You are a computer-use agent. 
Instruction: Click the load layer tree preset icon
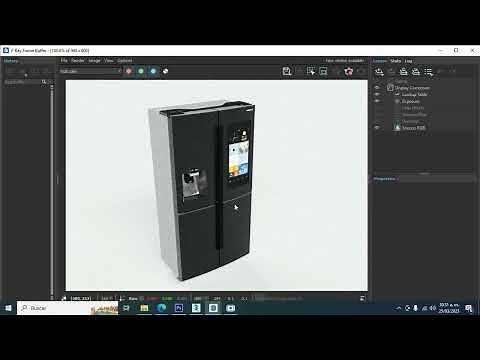416,71
